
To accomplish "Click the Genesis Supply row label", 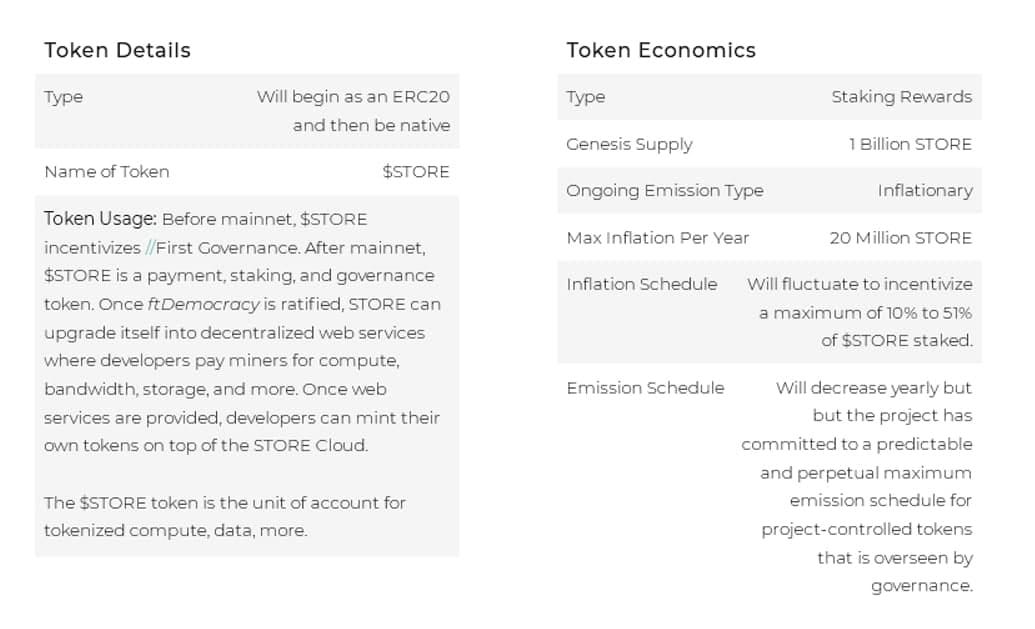I will (629, 145).
